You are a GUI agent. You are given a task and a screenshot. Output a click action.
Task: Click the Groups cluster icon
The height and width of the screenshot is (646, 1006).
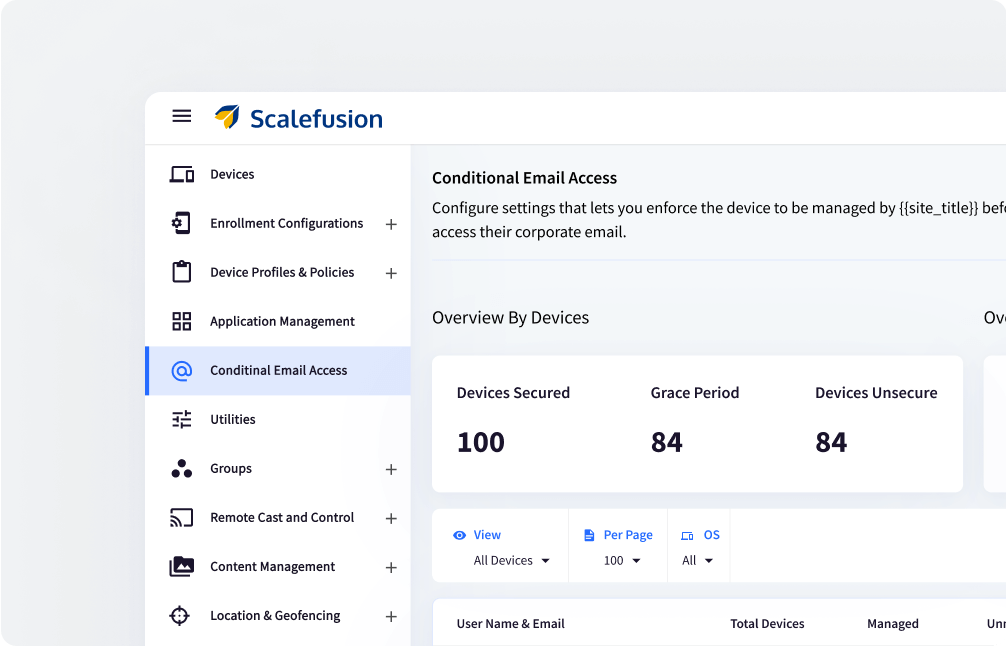pos(182,468)
